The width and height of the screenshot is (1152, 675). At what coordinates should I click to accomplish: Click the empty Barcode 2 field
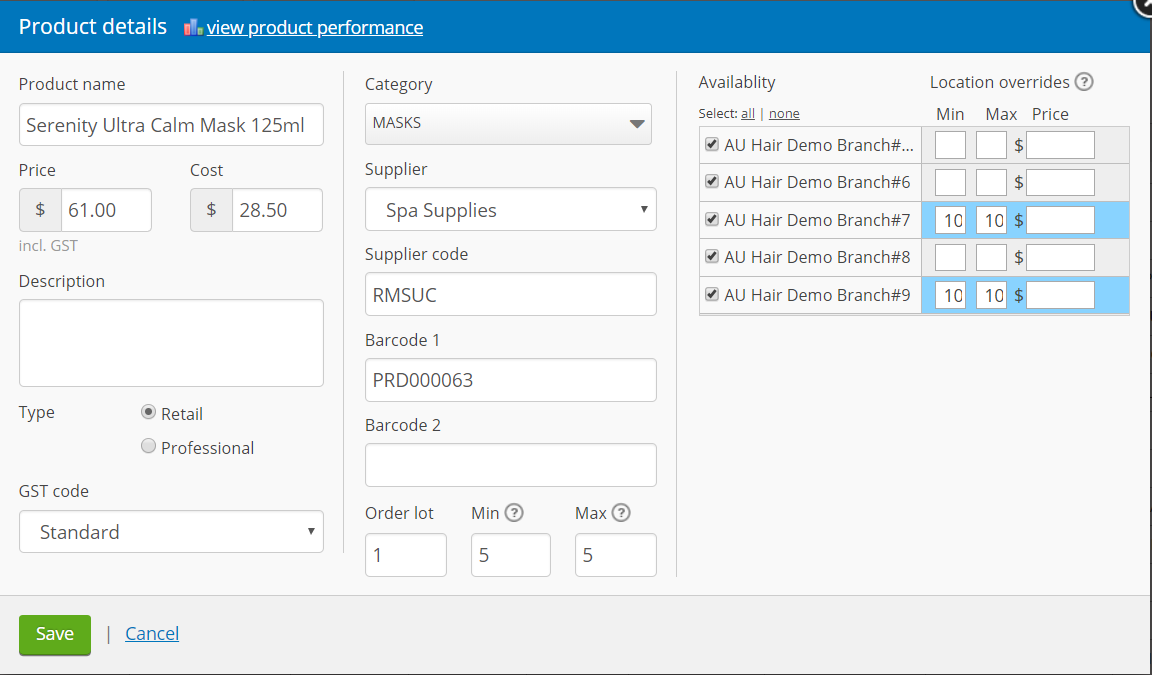511,465
